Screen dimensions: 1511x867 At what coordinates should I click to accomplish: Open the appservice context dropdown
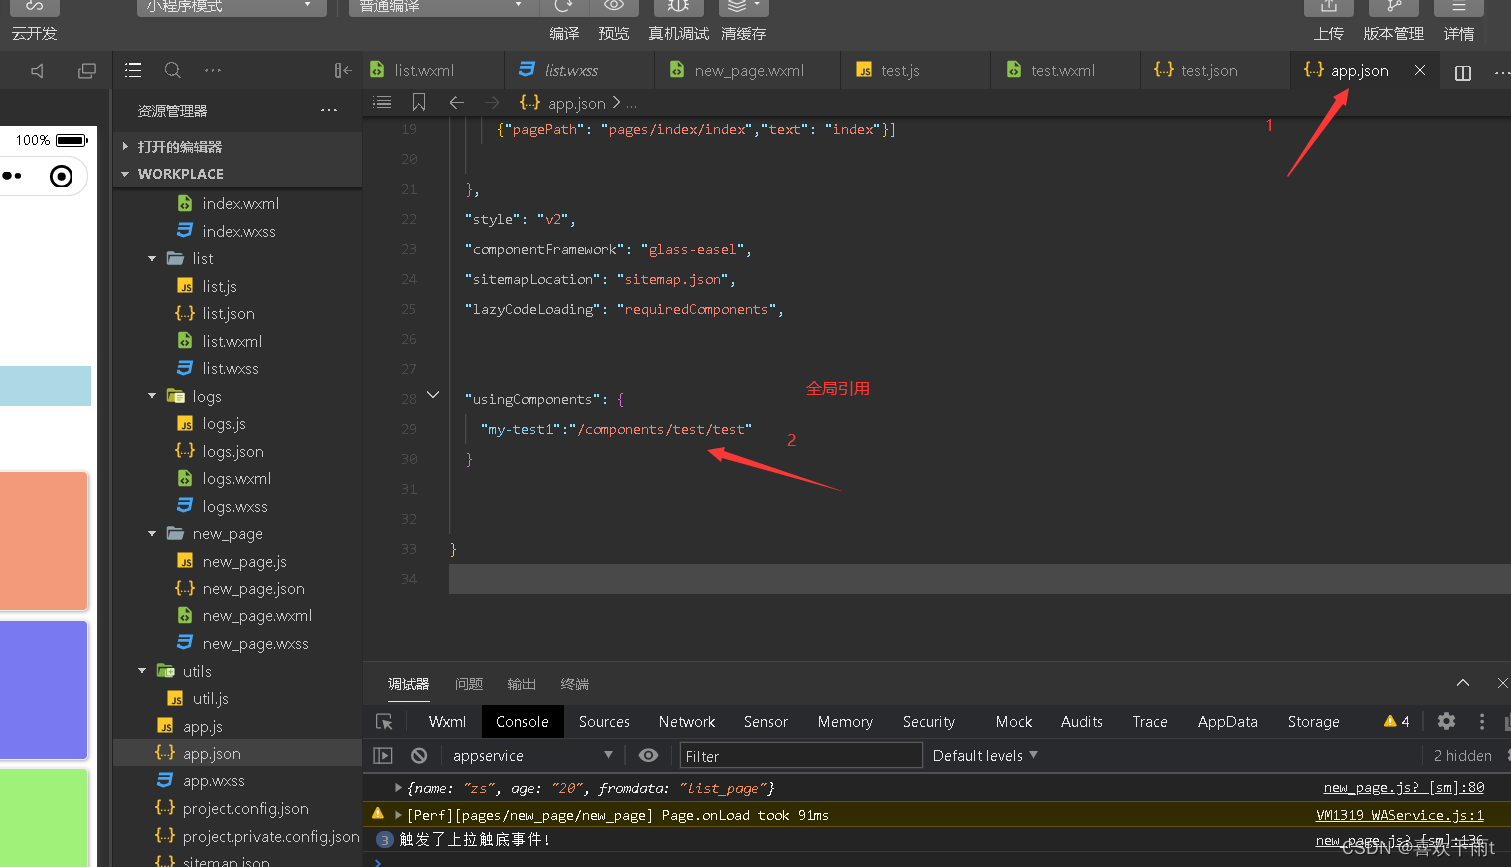click(x=532, y=755)
